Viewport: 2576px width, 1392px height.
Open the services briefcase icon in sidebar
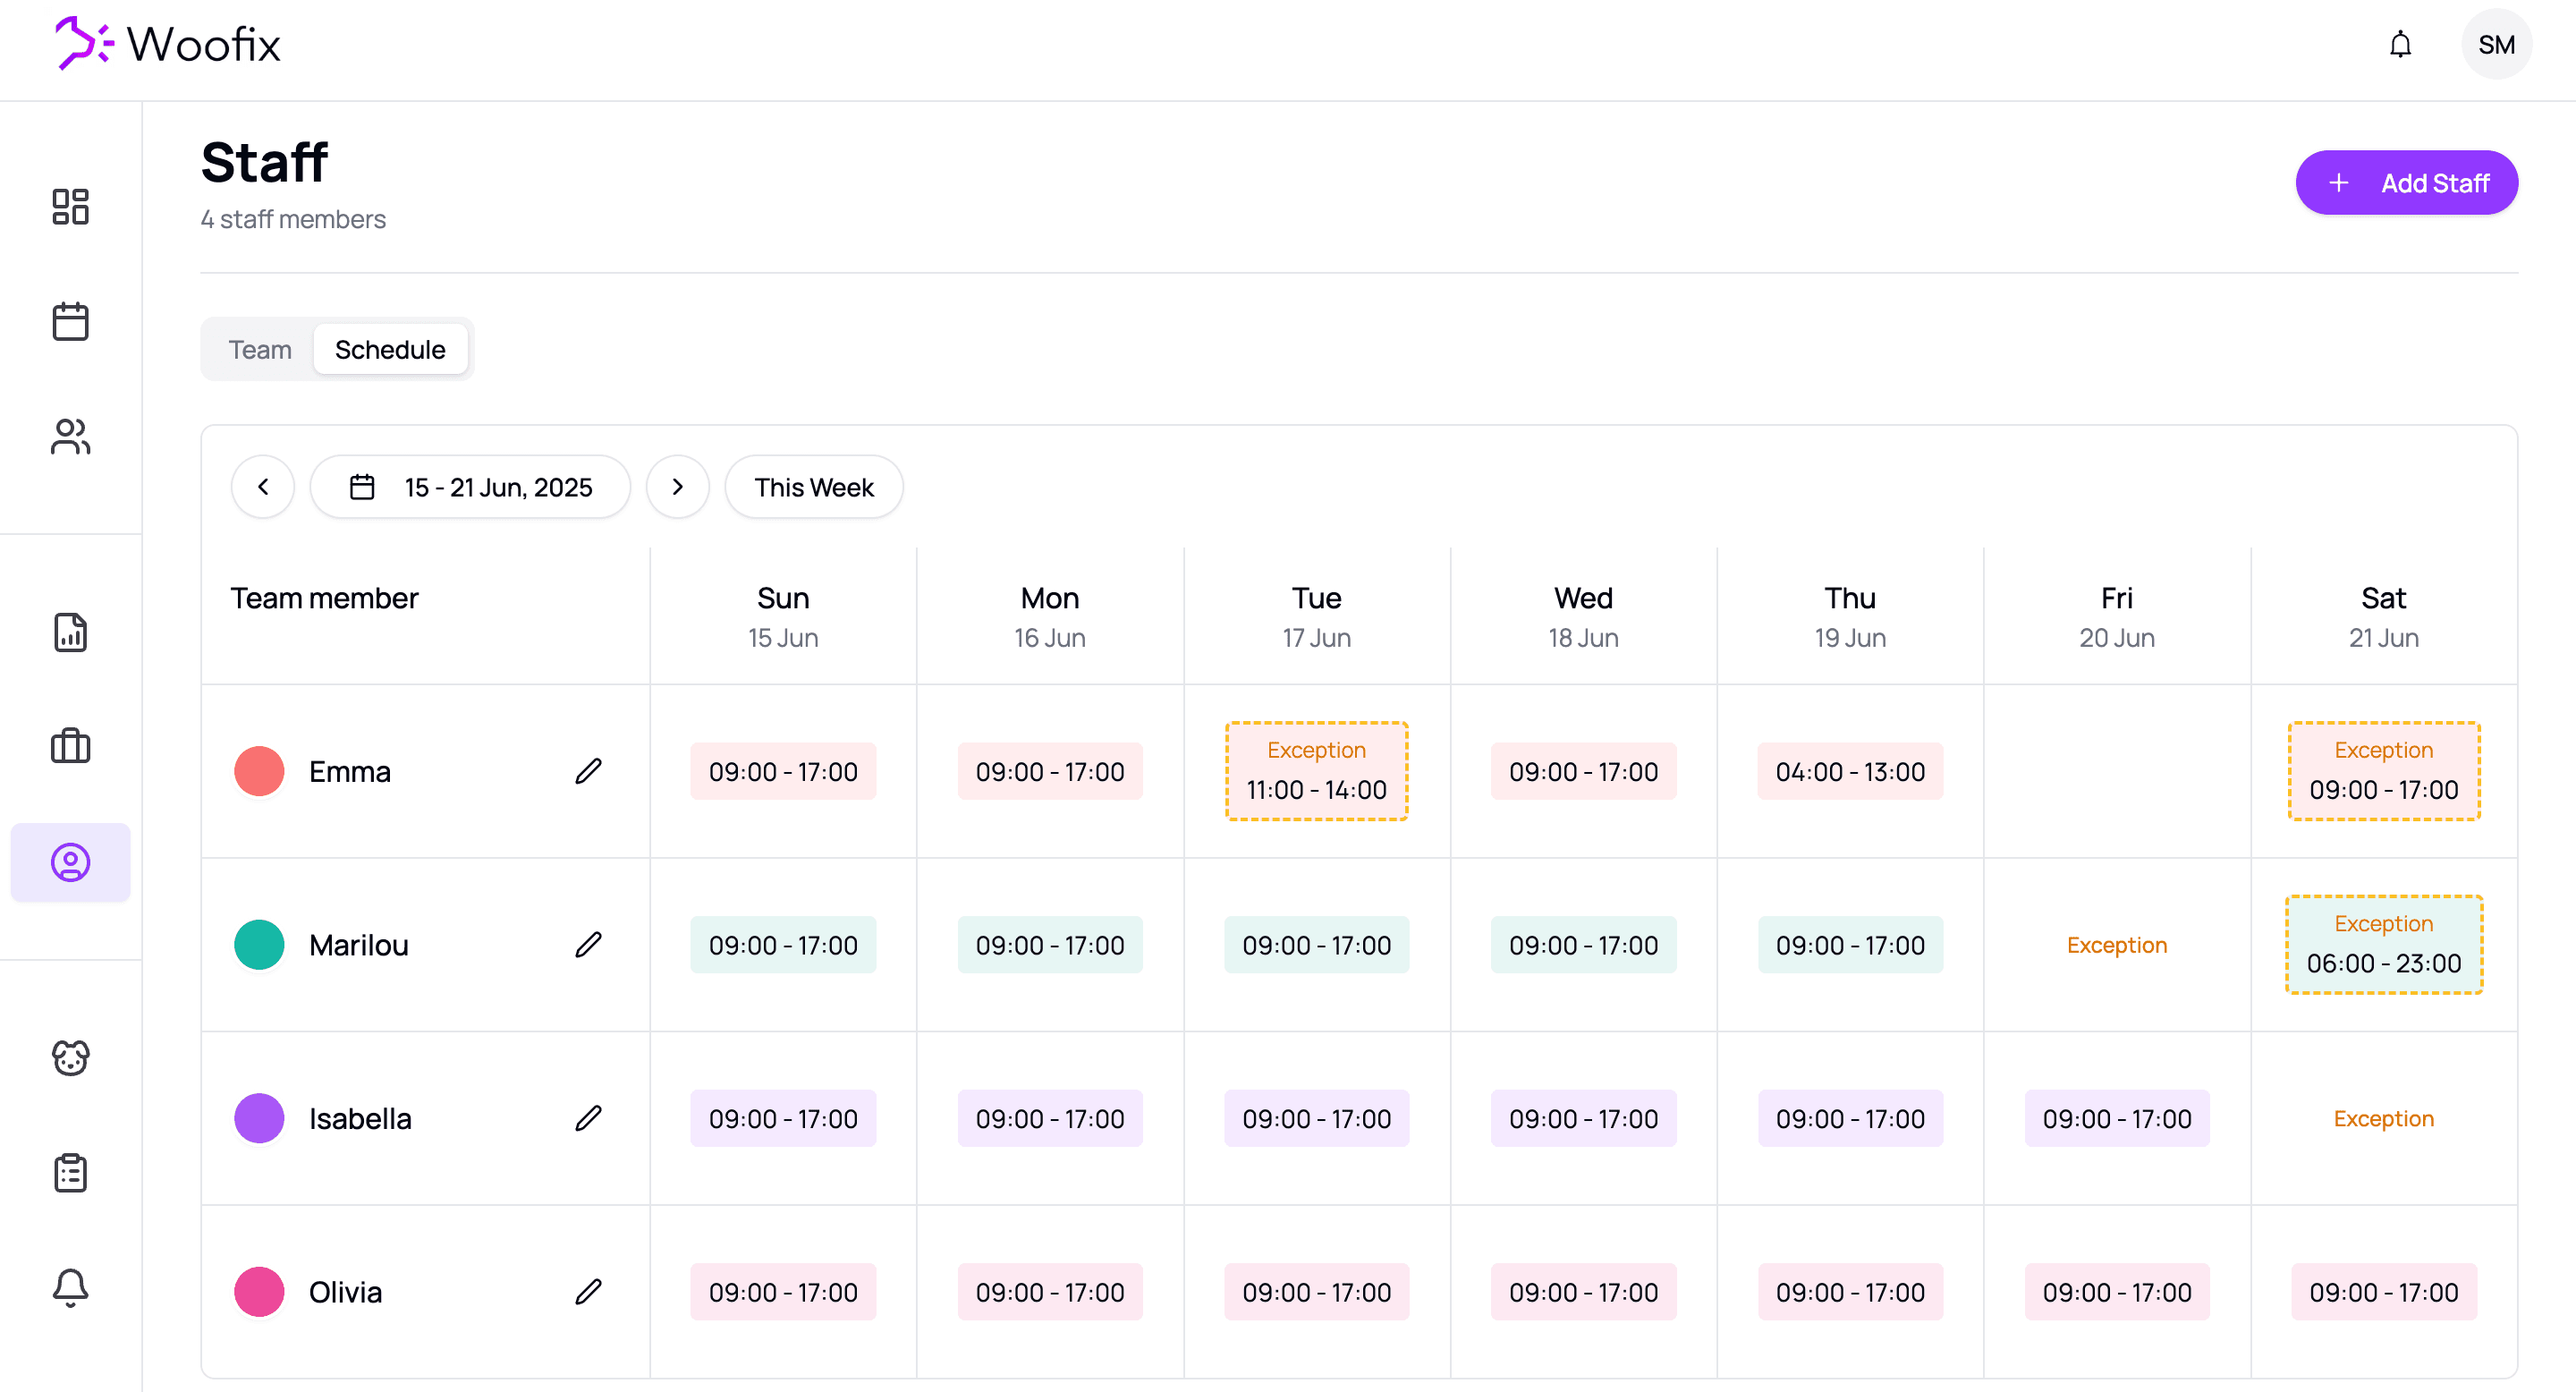pyautogui.click(x=70, y=747)
